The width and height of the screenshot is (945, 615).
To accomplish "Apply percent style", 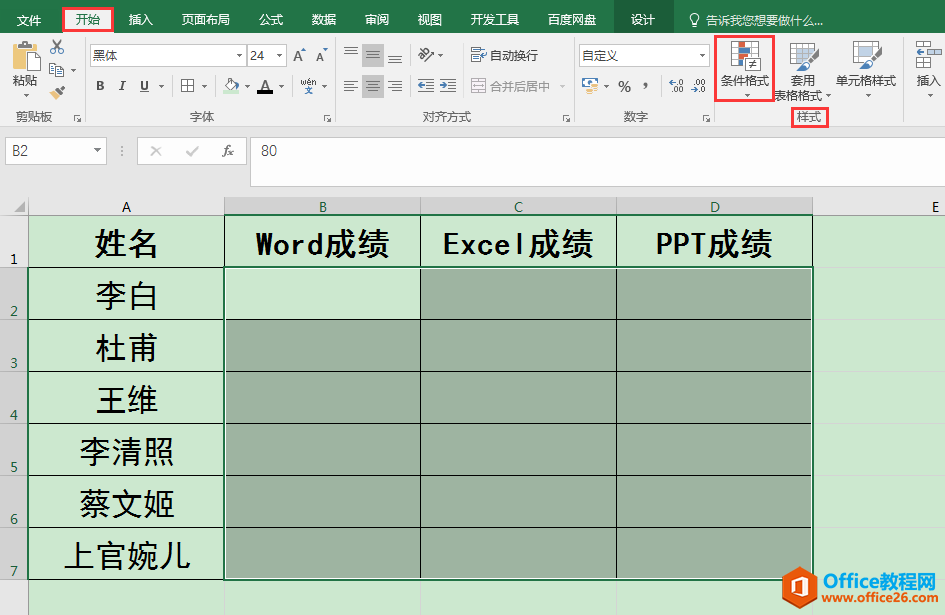I will pos(624,86).
